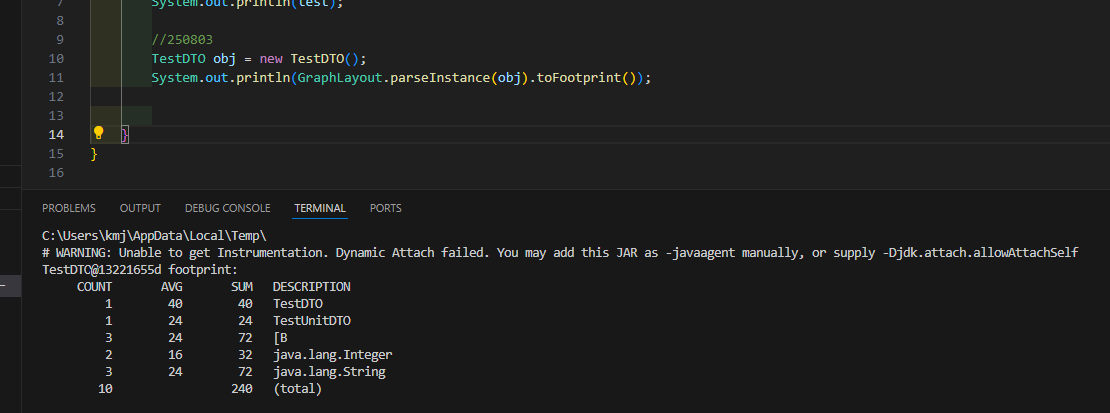The image size is (1110, 413).
Task: Click the //250803 comment on line 9
Action: tap(182, 39)
